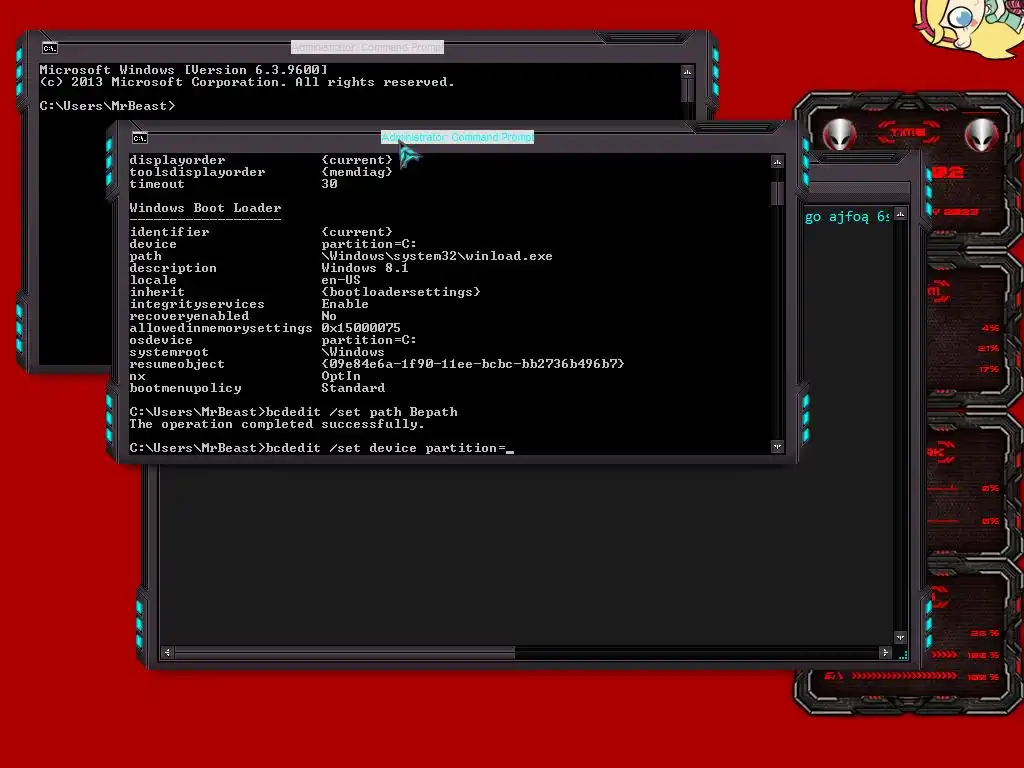
Task: Click the front Command Prompt window system icon
Action: [140, 138]
